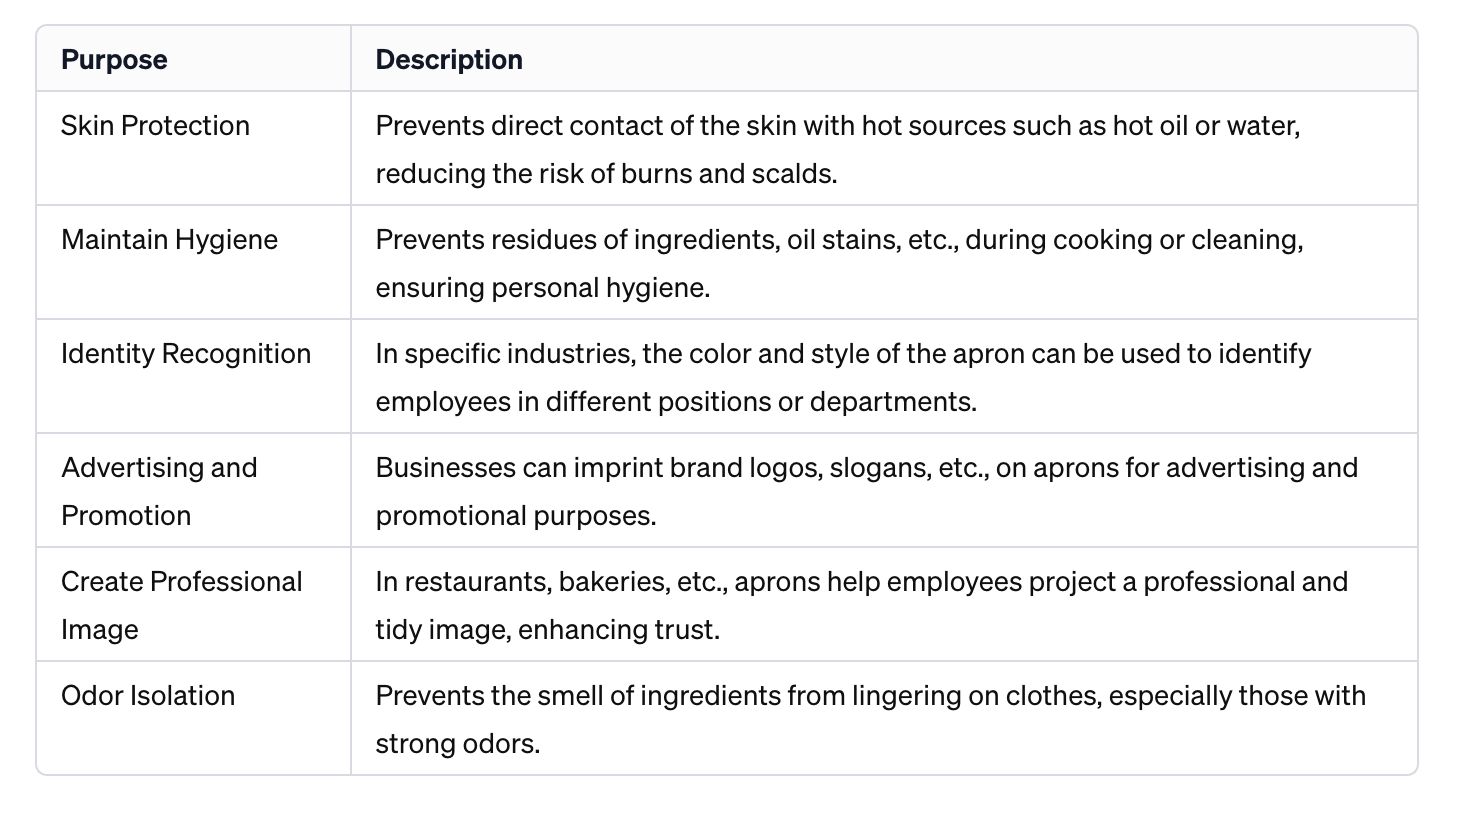Click the Description column header
The height and width of the screenshot is (830, 1466).
point(449,60)
